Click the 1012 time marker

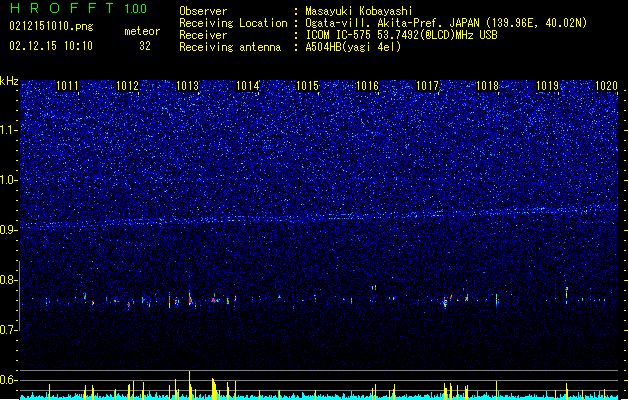pyautogui.click(x=127, y=86)
